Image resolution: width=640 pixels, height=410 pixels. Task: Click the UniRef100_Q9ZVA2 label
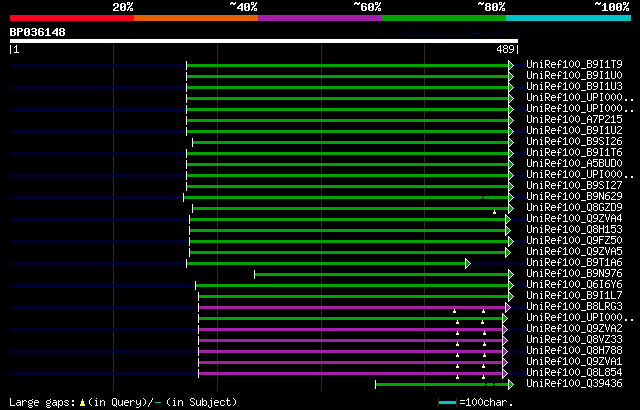click(574, 329)
